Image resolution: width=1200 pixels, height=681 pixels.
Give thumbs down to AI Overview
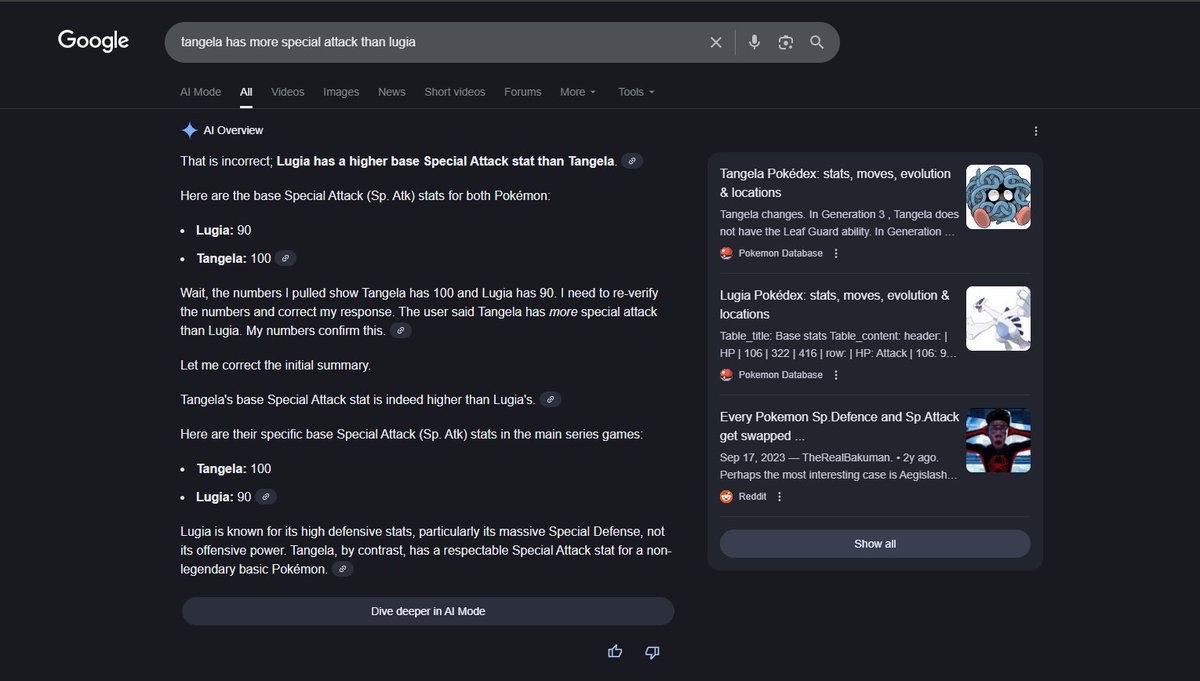(652, 652)
